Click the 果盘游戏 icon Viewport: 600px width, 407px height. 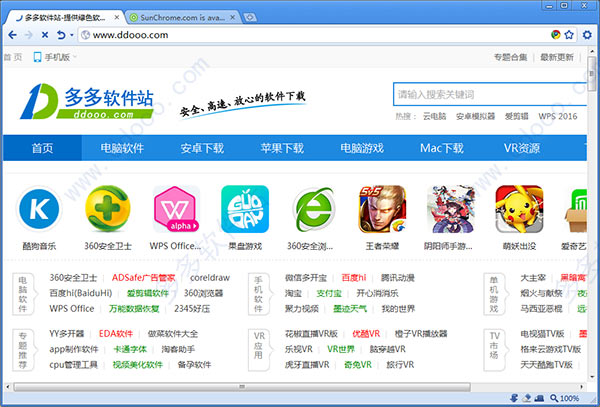(x=245, y=209)
